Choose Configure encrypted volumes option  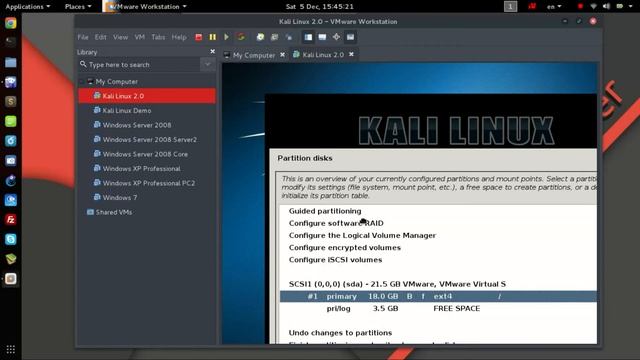pyautogui.click(x=344, y=248)
